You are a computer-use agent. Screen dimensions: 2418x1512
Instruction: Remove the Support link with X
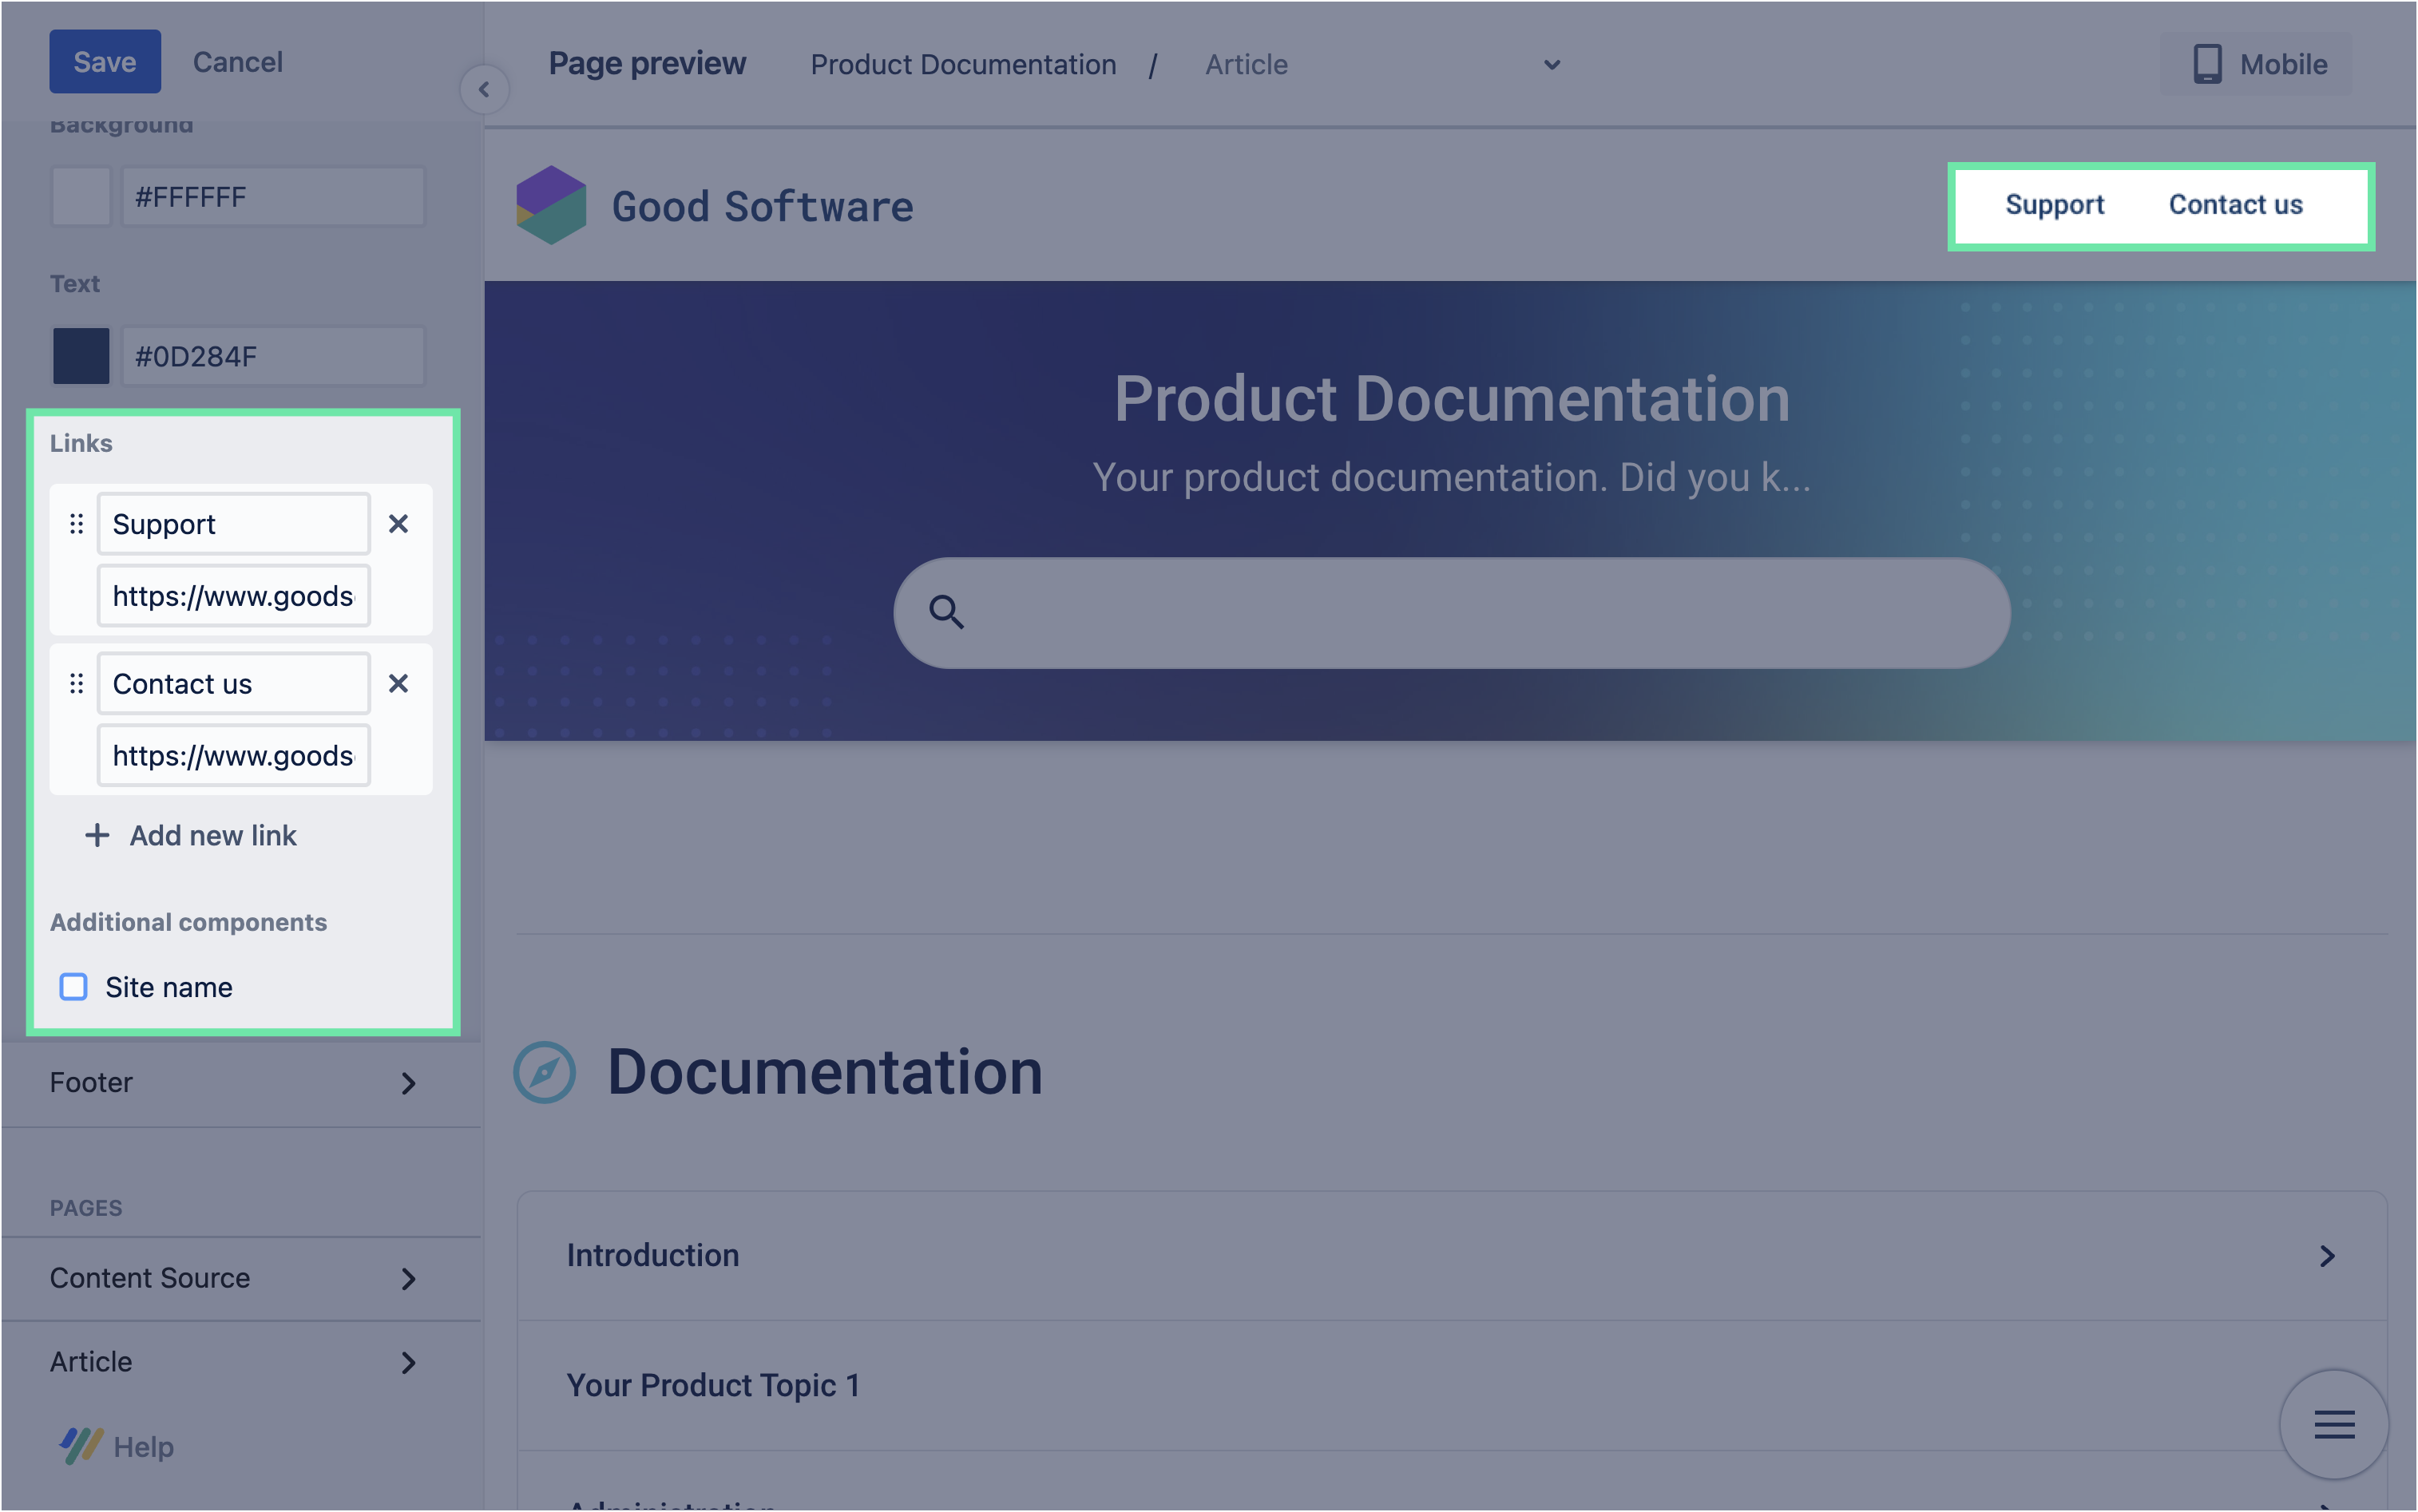398,524
